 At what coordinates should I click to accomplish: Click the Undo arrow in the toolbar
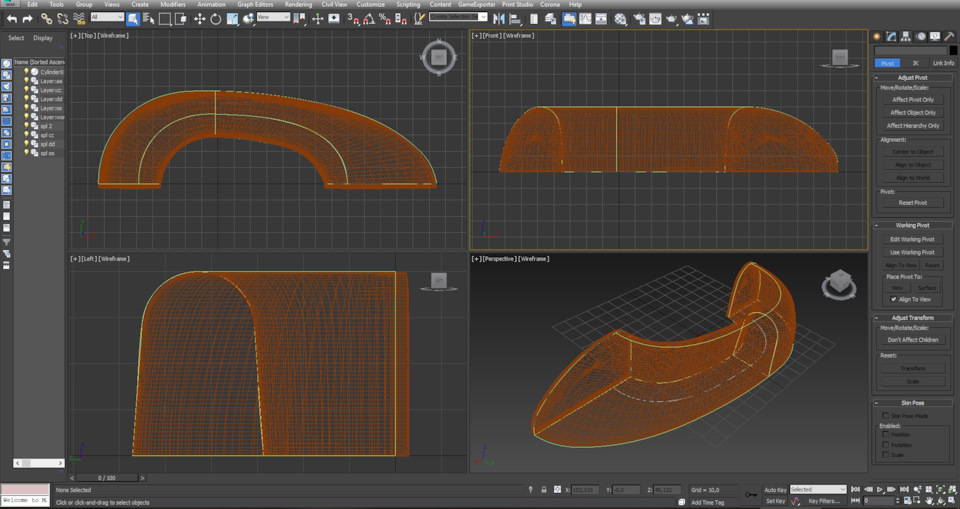(x=12, y=18)
